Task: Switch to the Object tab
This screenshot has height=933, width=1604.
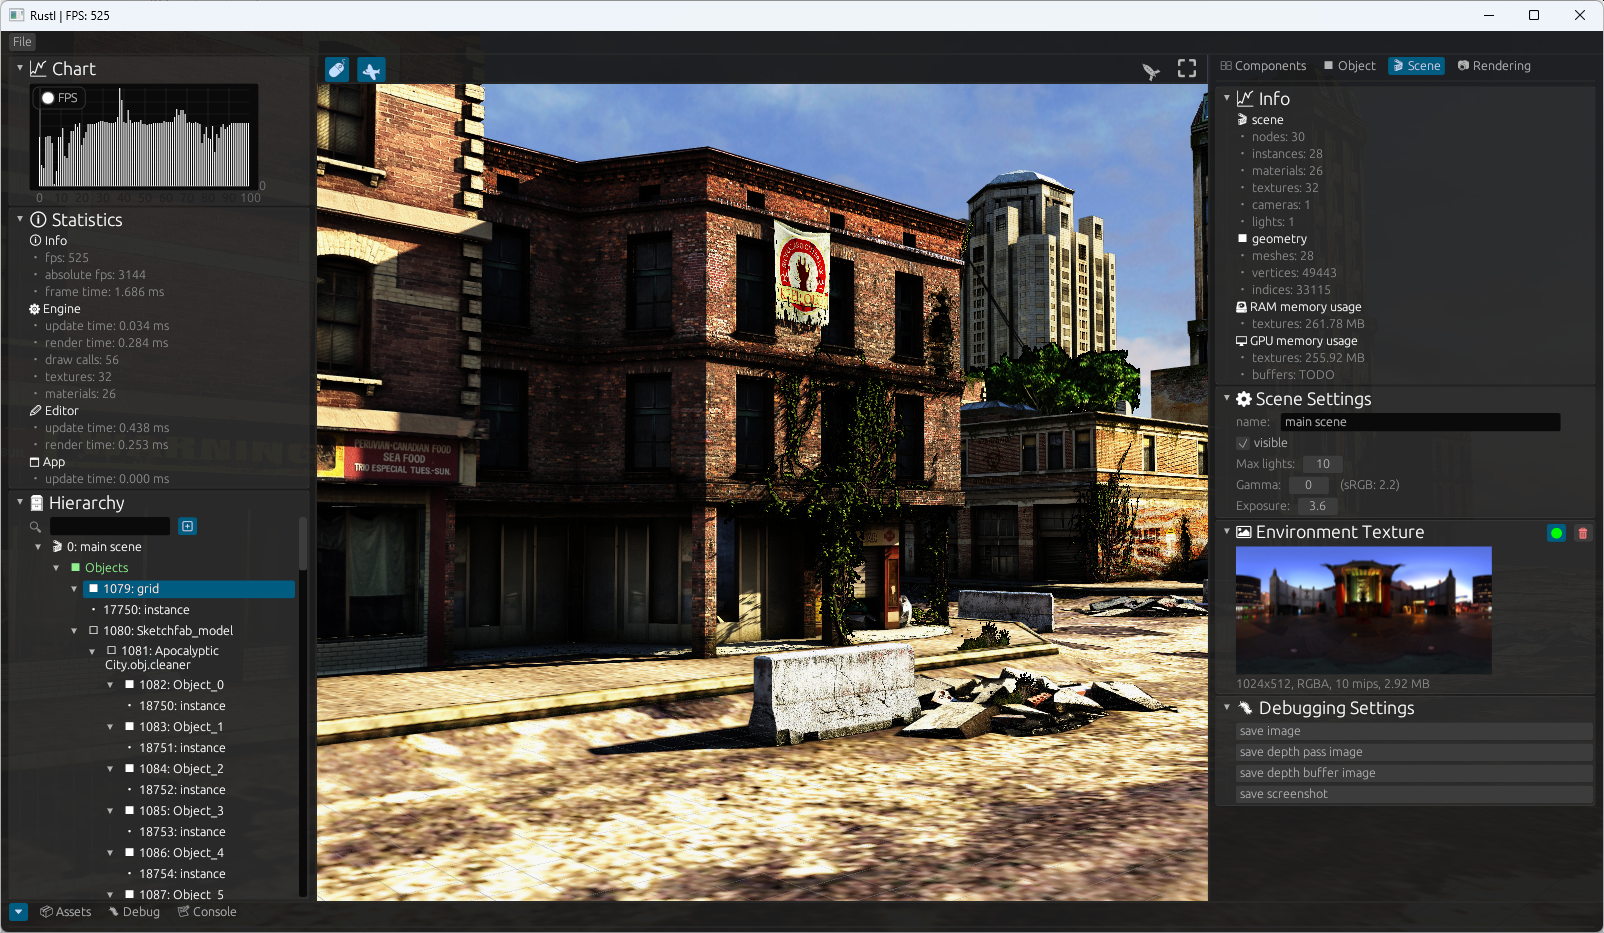Action: click(1349, 66)
